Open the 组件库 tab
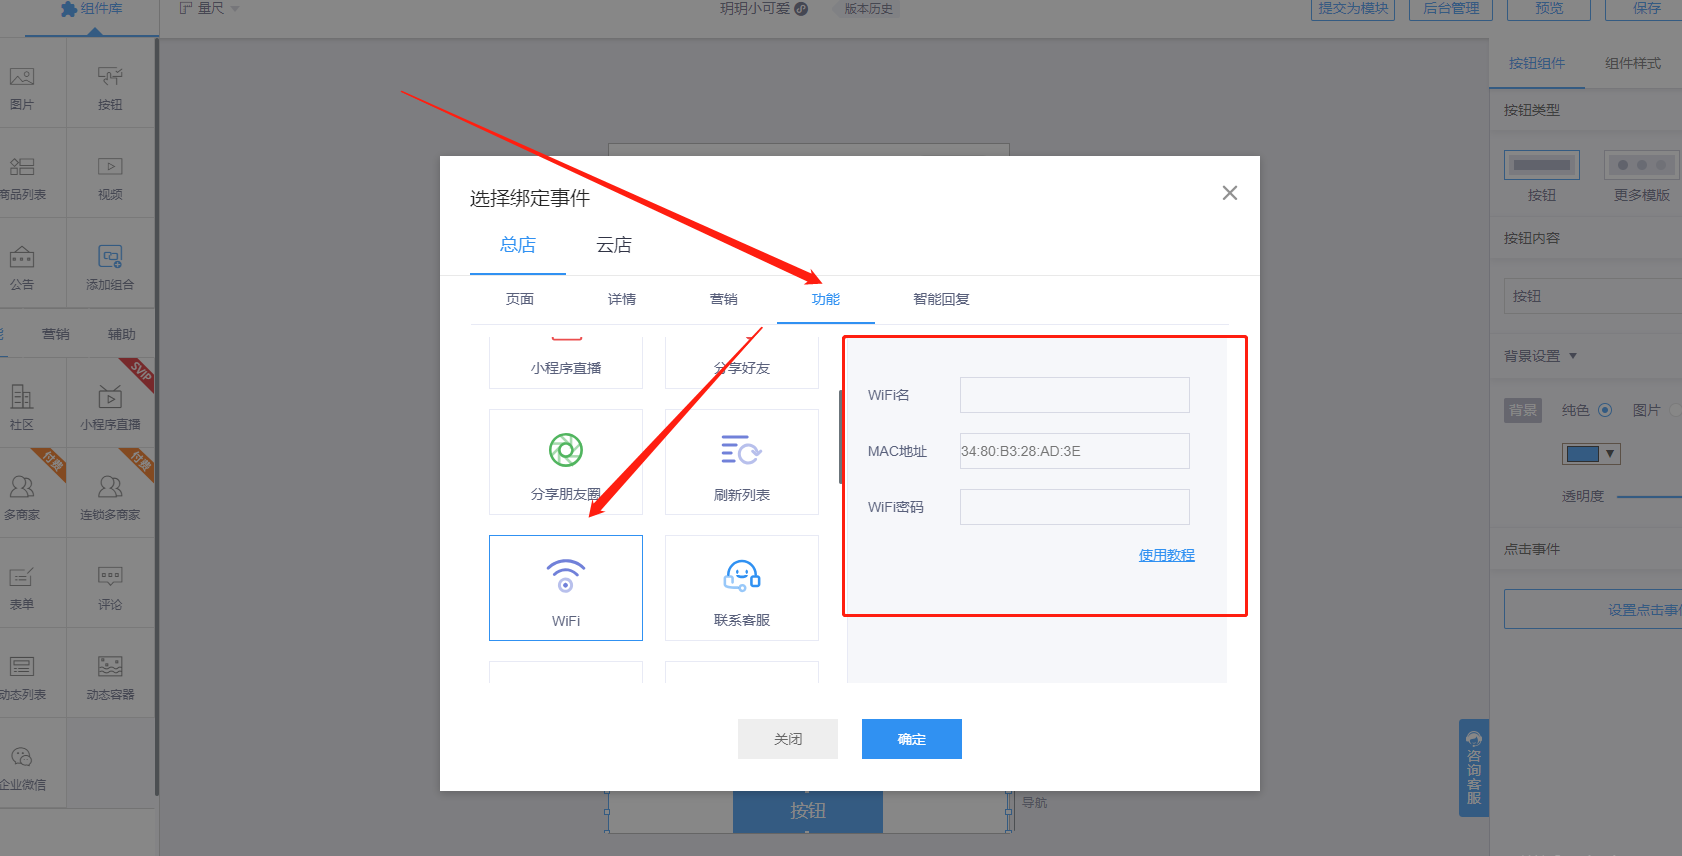 [92, 9]
